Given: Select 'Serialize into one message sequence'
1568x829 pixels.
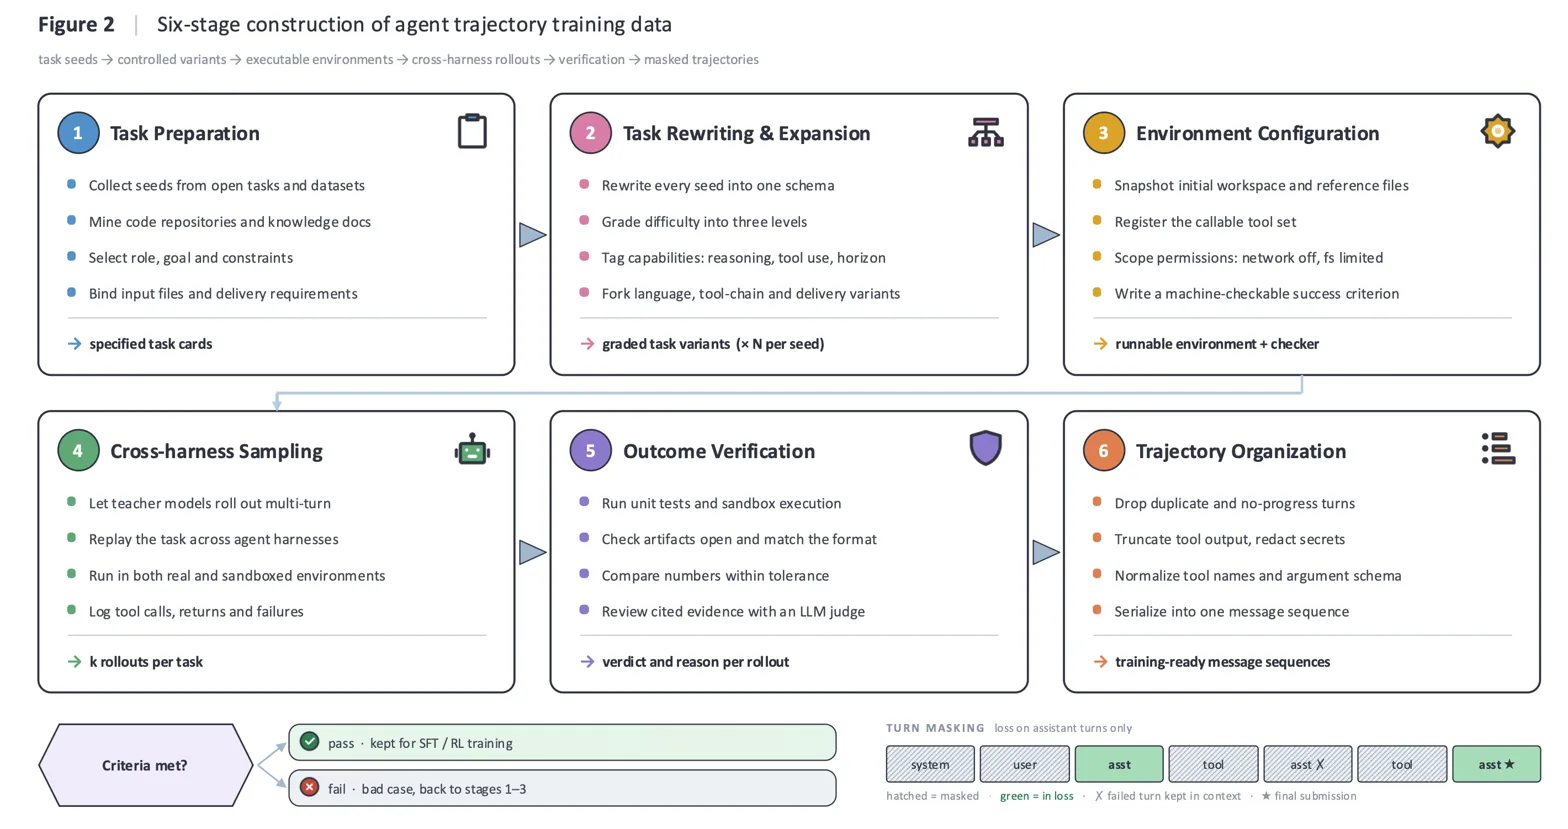Looking at the screenshot, I should 1232,611.
